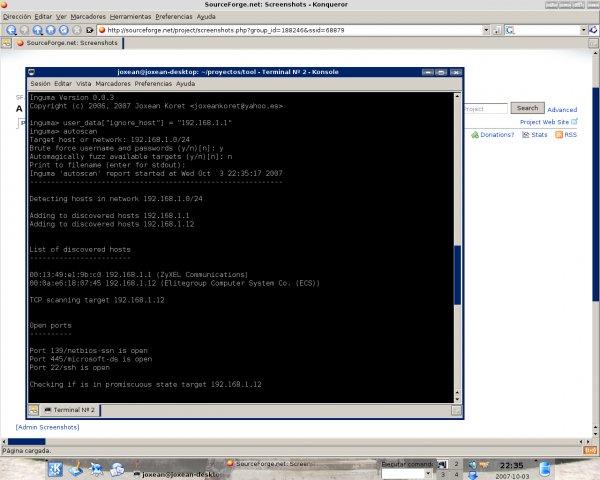Switch to virtual desktop 2 in pager
Image resolution: width=600 pixels, height=480 pixels.
coord(456,464)
